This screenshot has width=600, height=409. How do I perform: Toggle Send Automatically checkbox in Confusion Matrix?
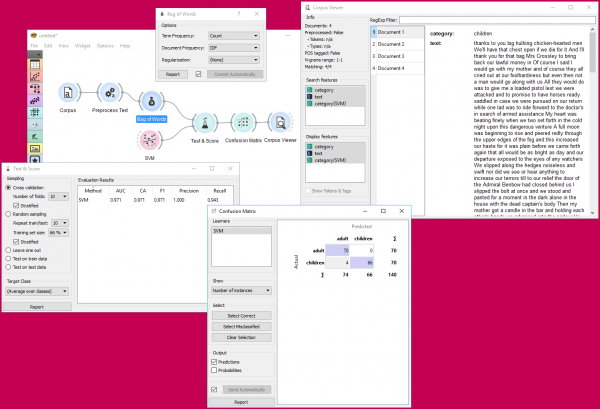coord(214,389)
